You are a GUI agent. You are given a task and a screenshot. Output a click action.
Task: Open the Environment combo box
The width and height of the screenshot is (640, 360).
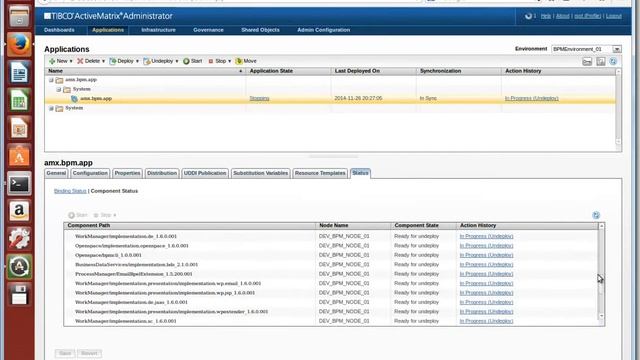click(586, 49)
